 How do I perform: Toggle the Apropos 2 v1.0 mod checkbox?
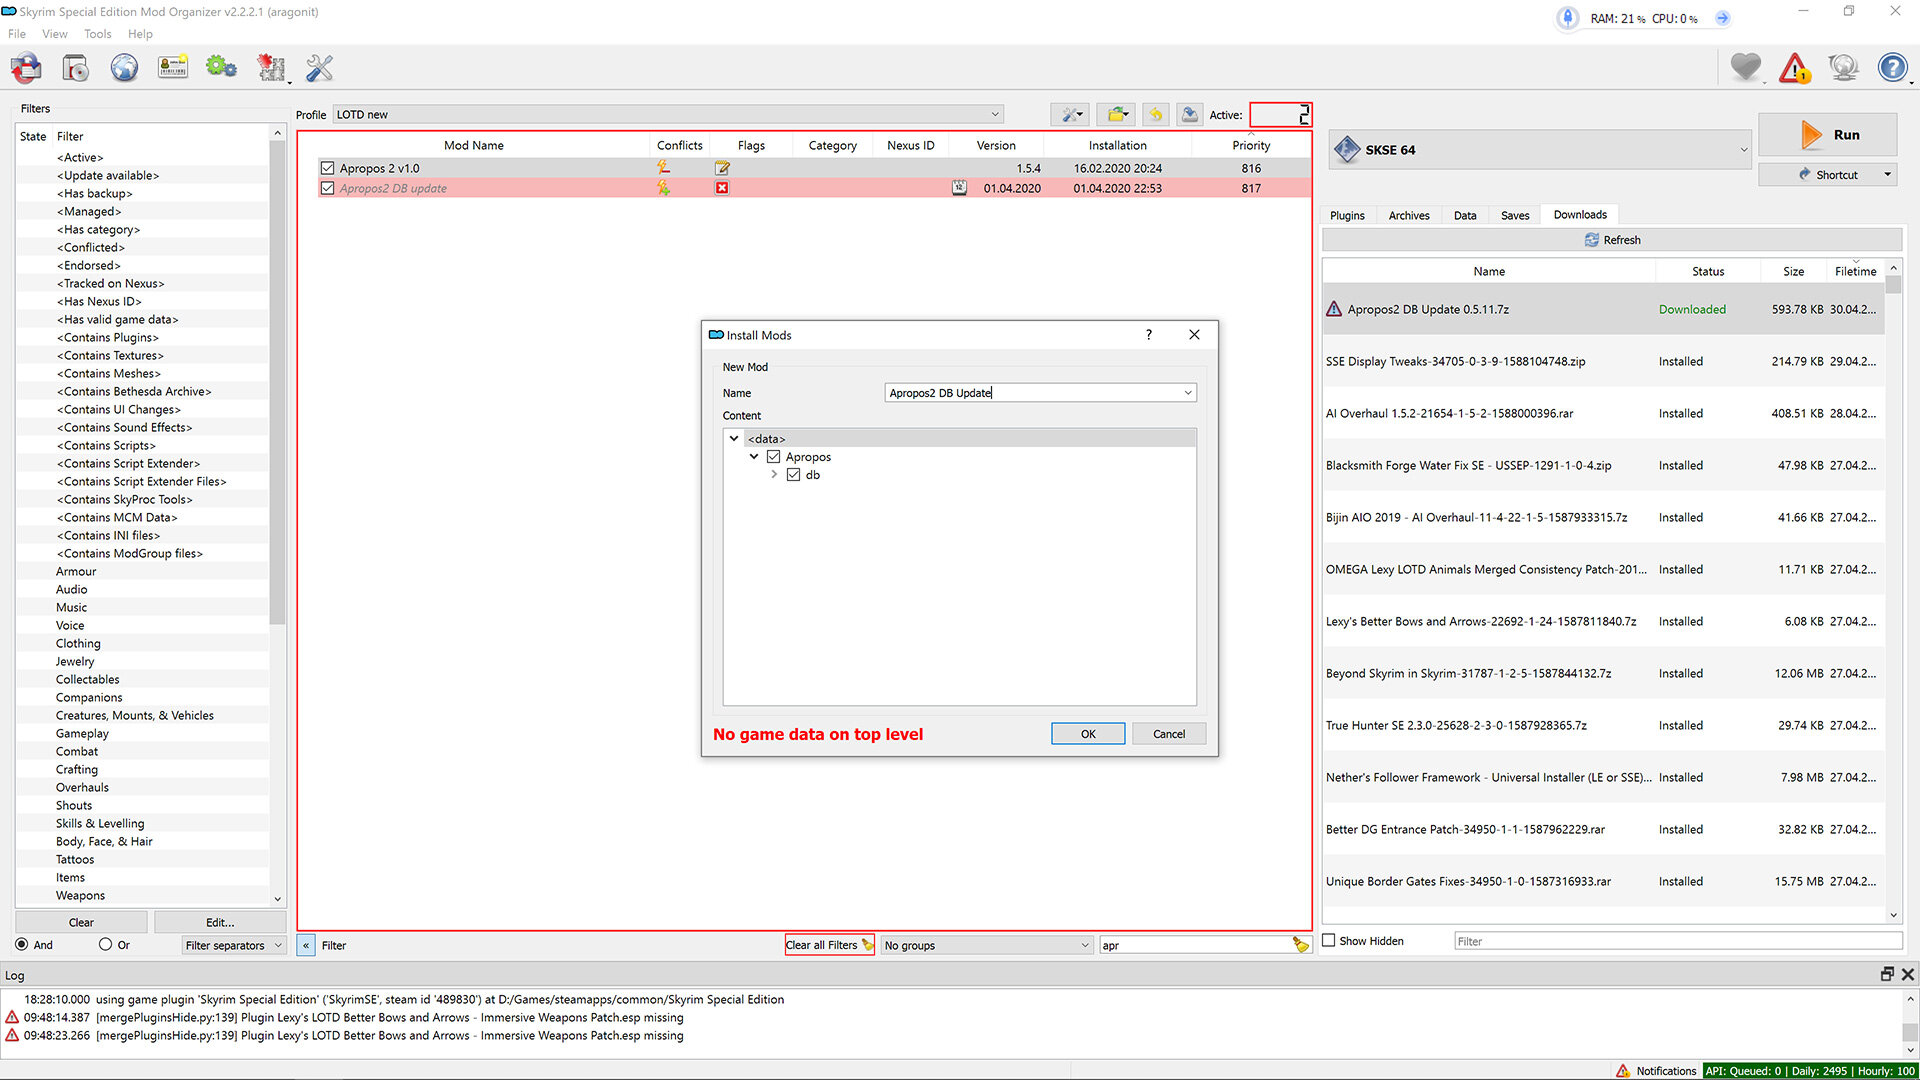tap(327, 168)
